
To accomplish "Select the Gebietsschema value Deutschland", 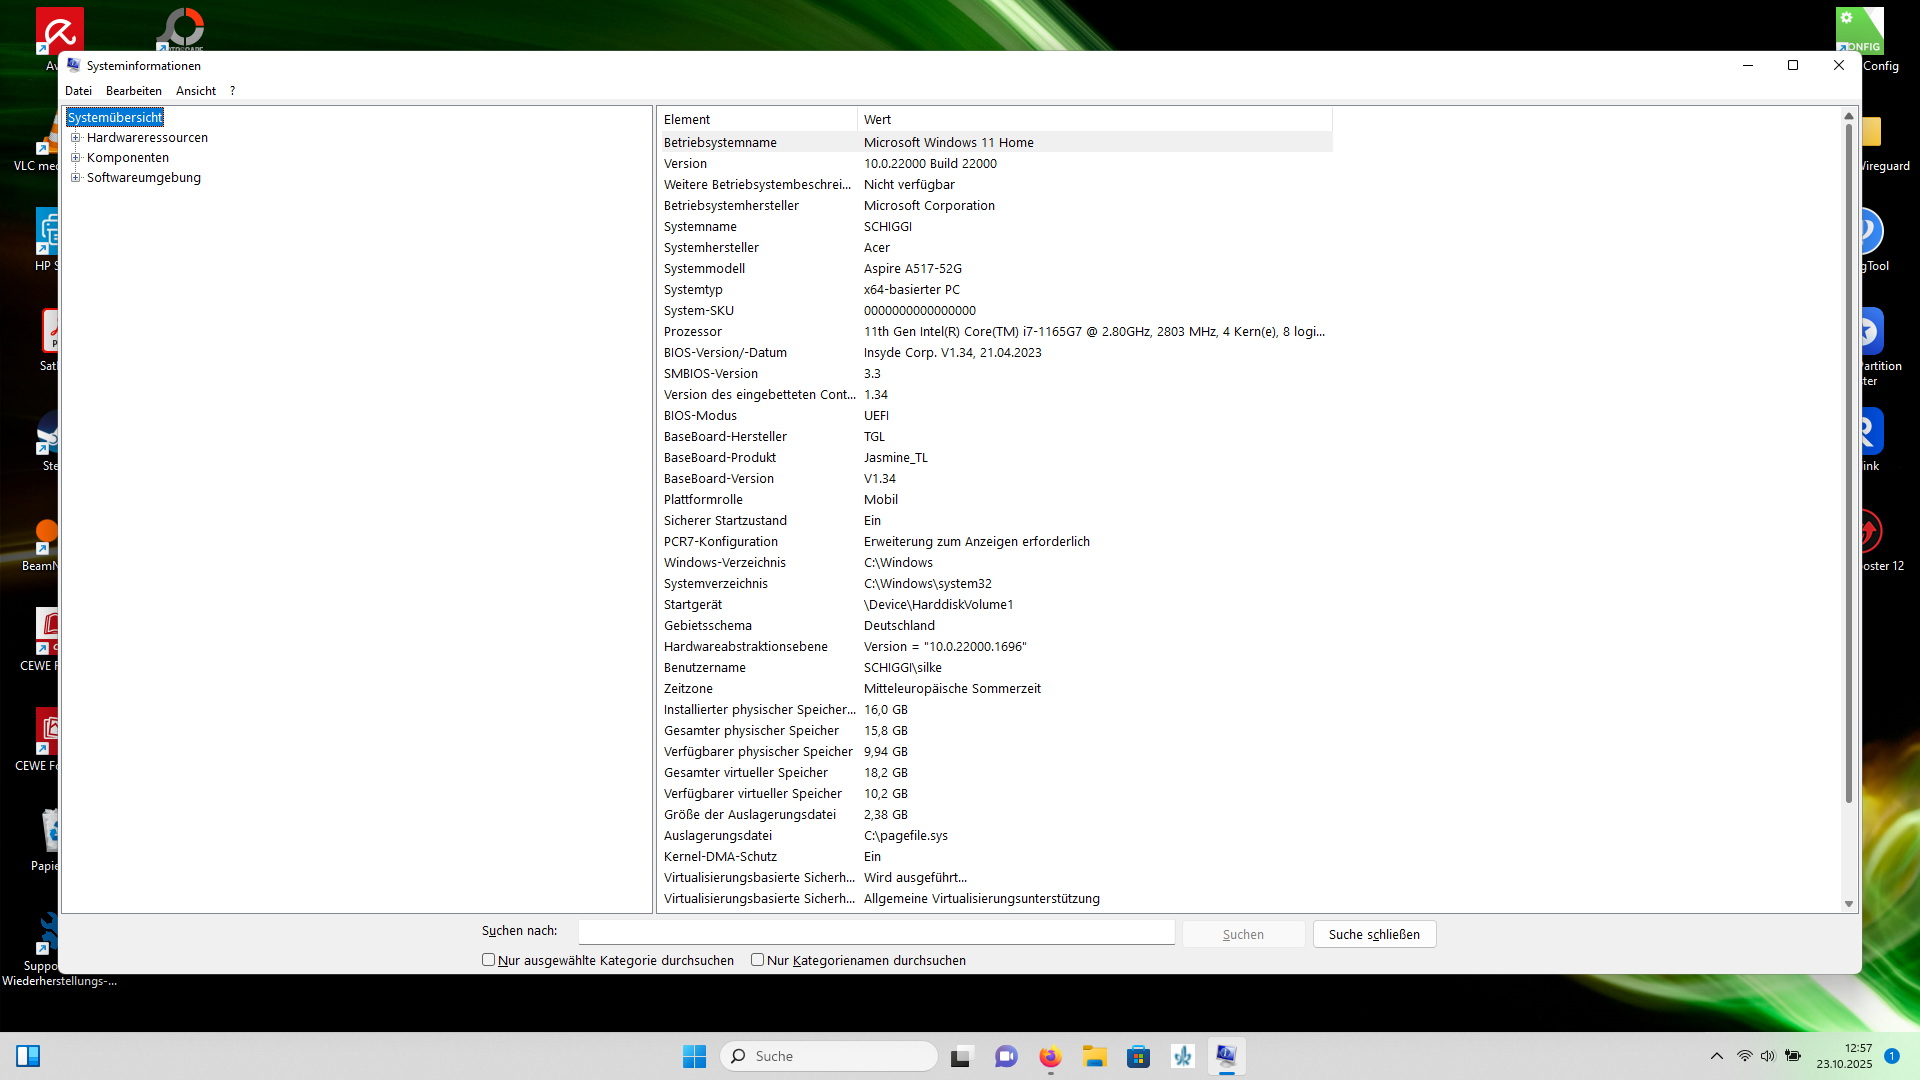I will (x=899, y=626).
